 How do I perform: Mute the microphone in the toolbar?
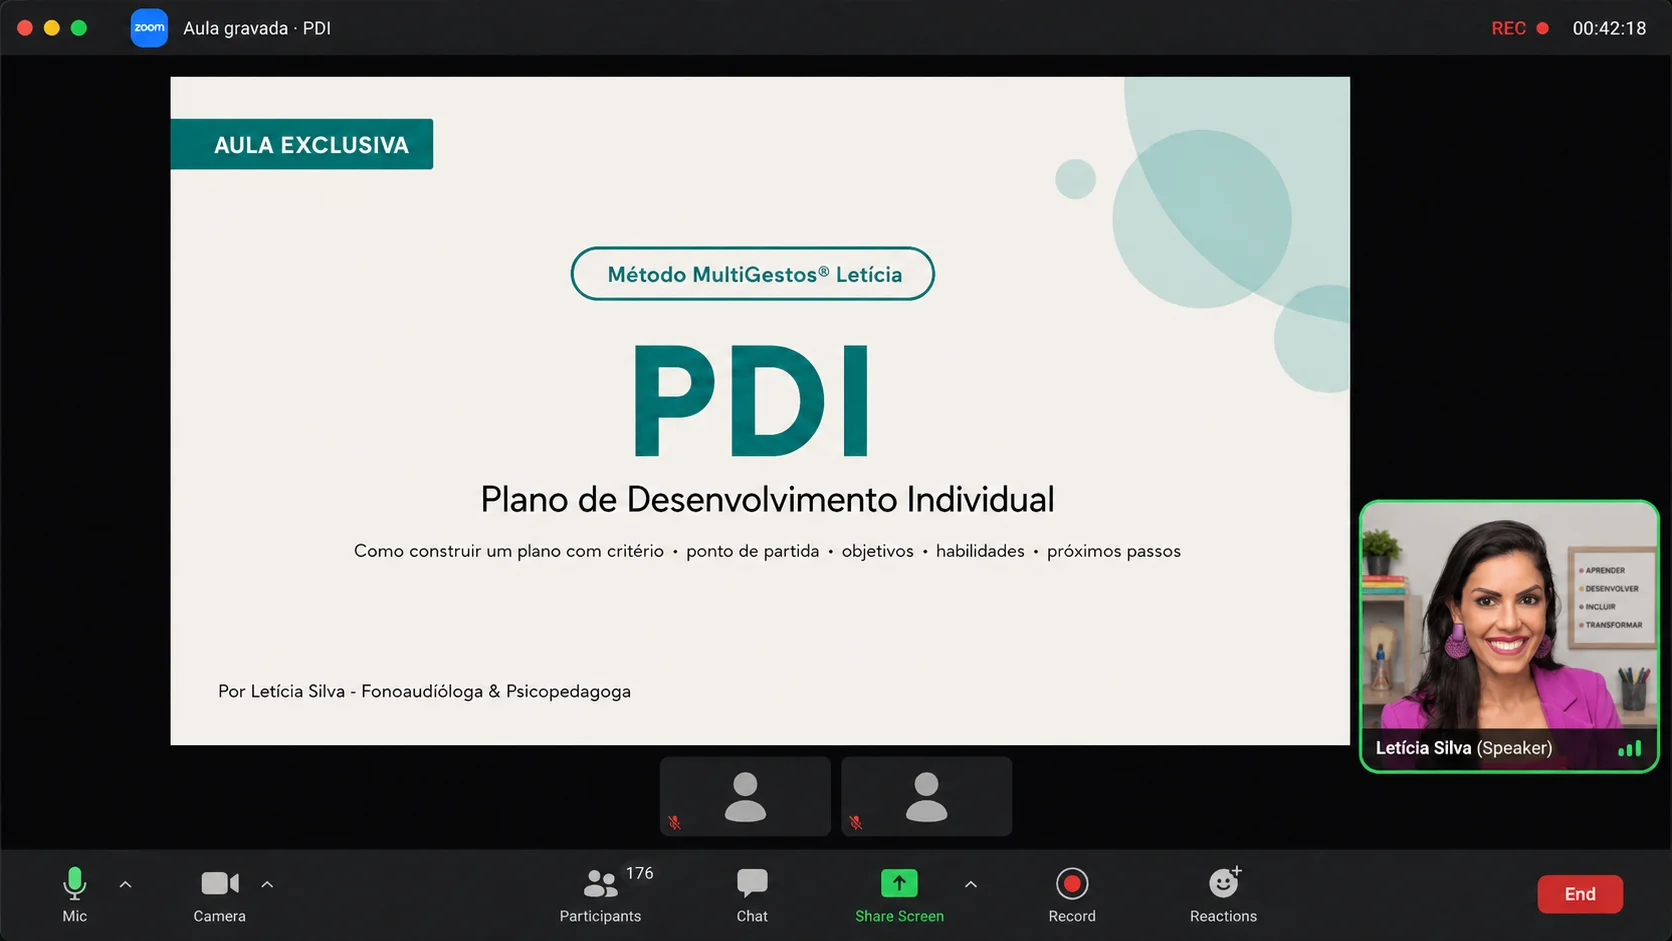pyautogui.click(x=75, y=894)
